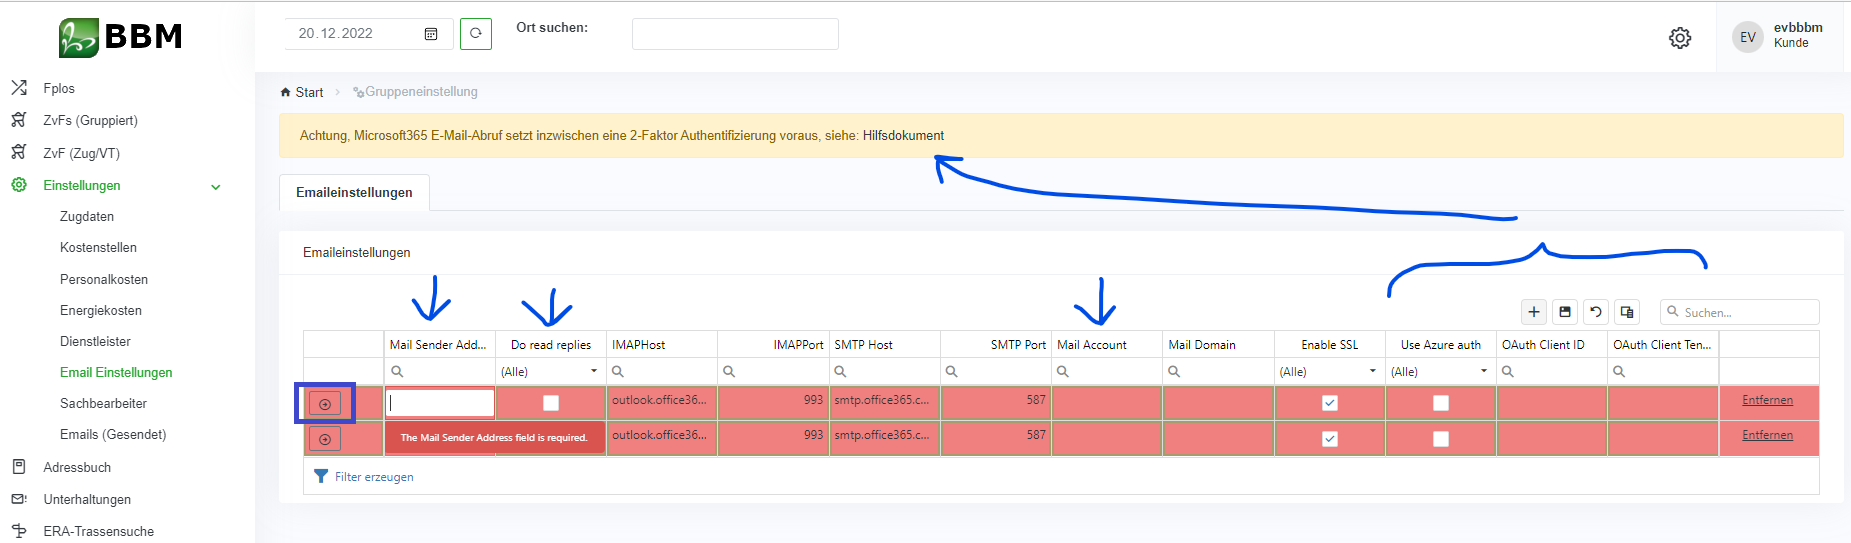Collapse the Einstellungen sidebar section
The height and width of the screenshot is (543, 1851).
pyautogui.click(x=215, y=186)
